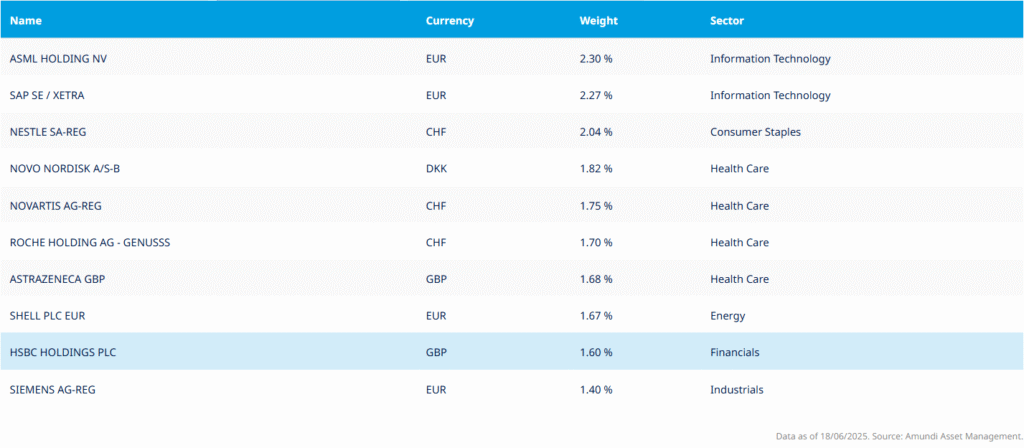The width and height of the screenshot is (1024, 448).
Task: Select highlighted HSBC HOLDINGS PLC row
Action: 512,352
